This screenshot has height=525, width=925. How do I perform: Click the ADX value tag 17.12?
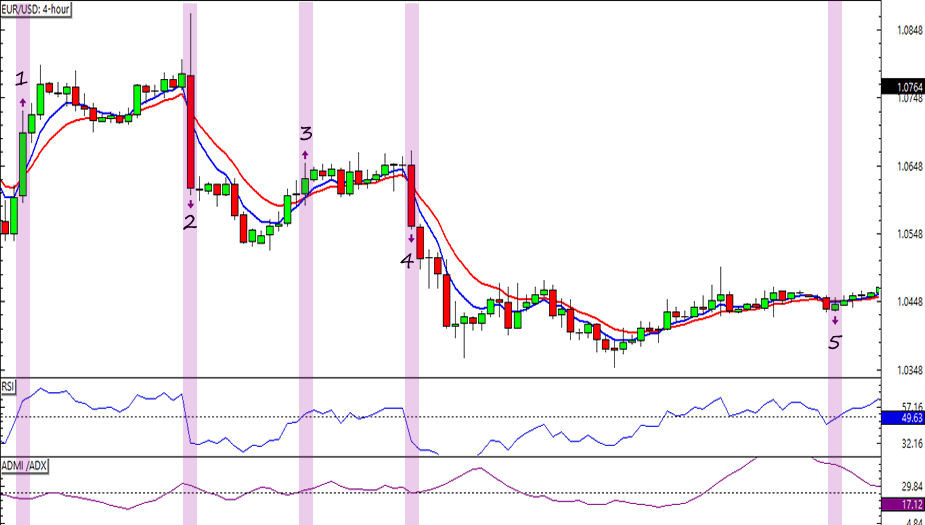(x=903, y=505)
